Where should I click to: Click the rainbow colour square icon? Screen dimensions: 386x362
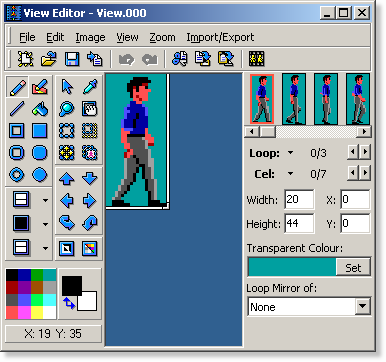pyautogui.click(x=90, y=249)
